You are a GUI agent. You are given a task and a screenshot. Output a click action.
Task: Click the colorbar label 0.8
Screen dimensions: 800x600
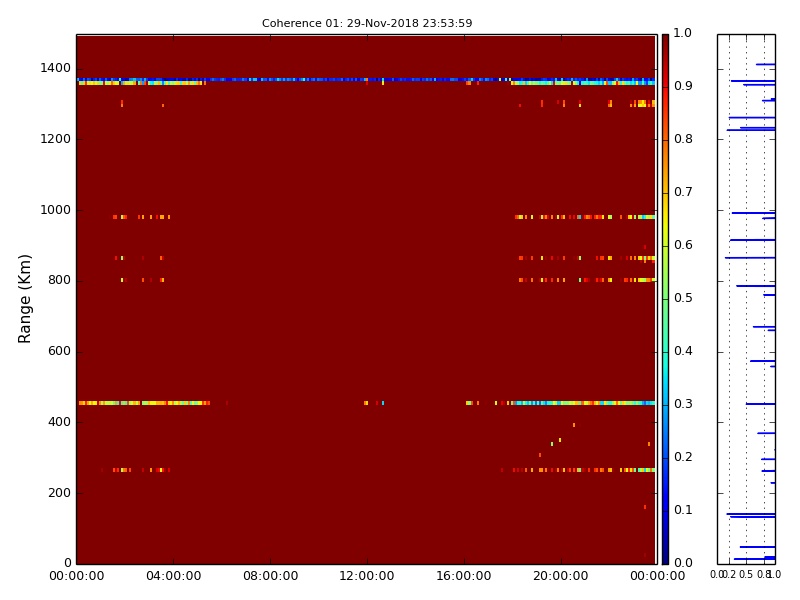pyautogui.click(x=683, y=139)
